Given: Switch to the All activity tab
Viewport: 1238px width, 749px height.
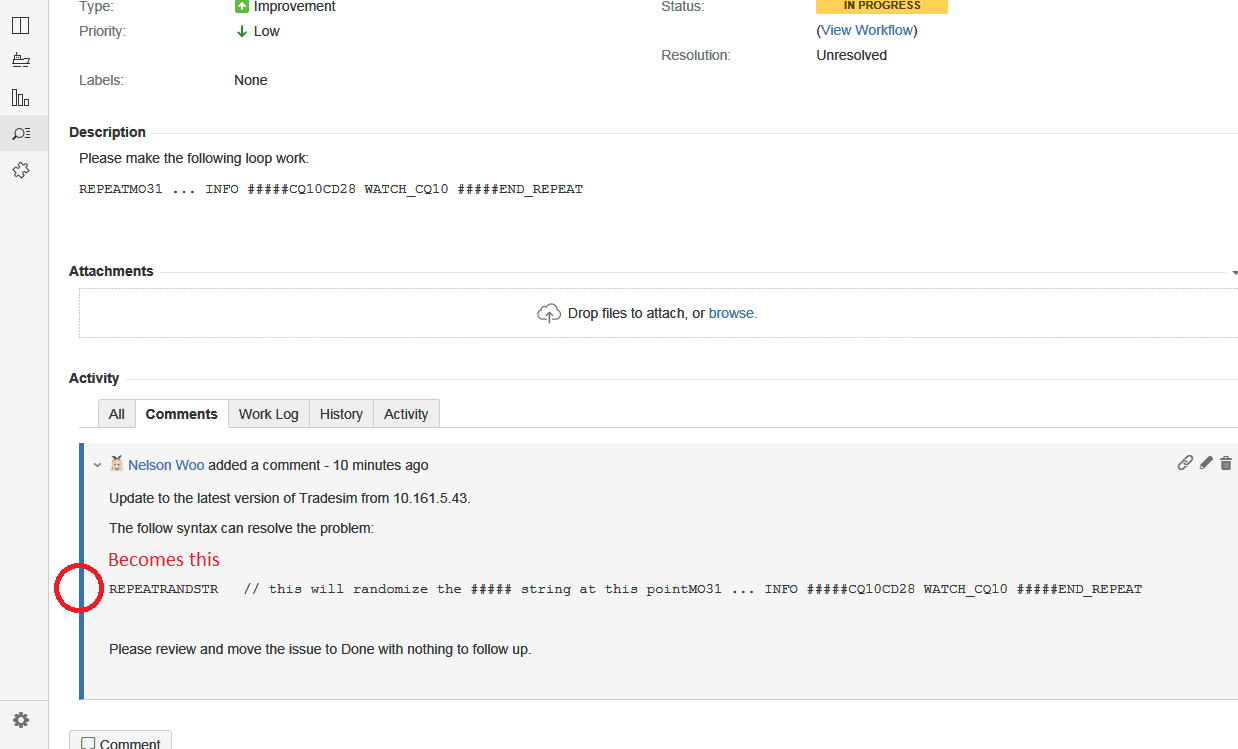Looking at the screenshot, I should [117, 414].
